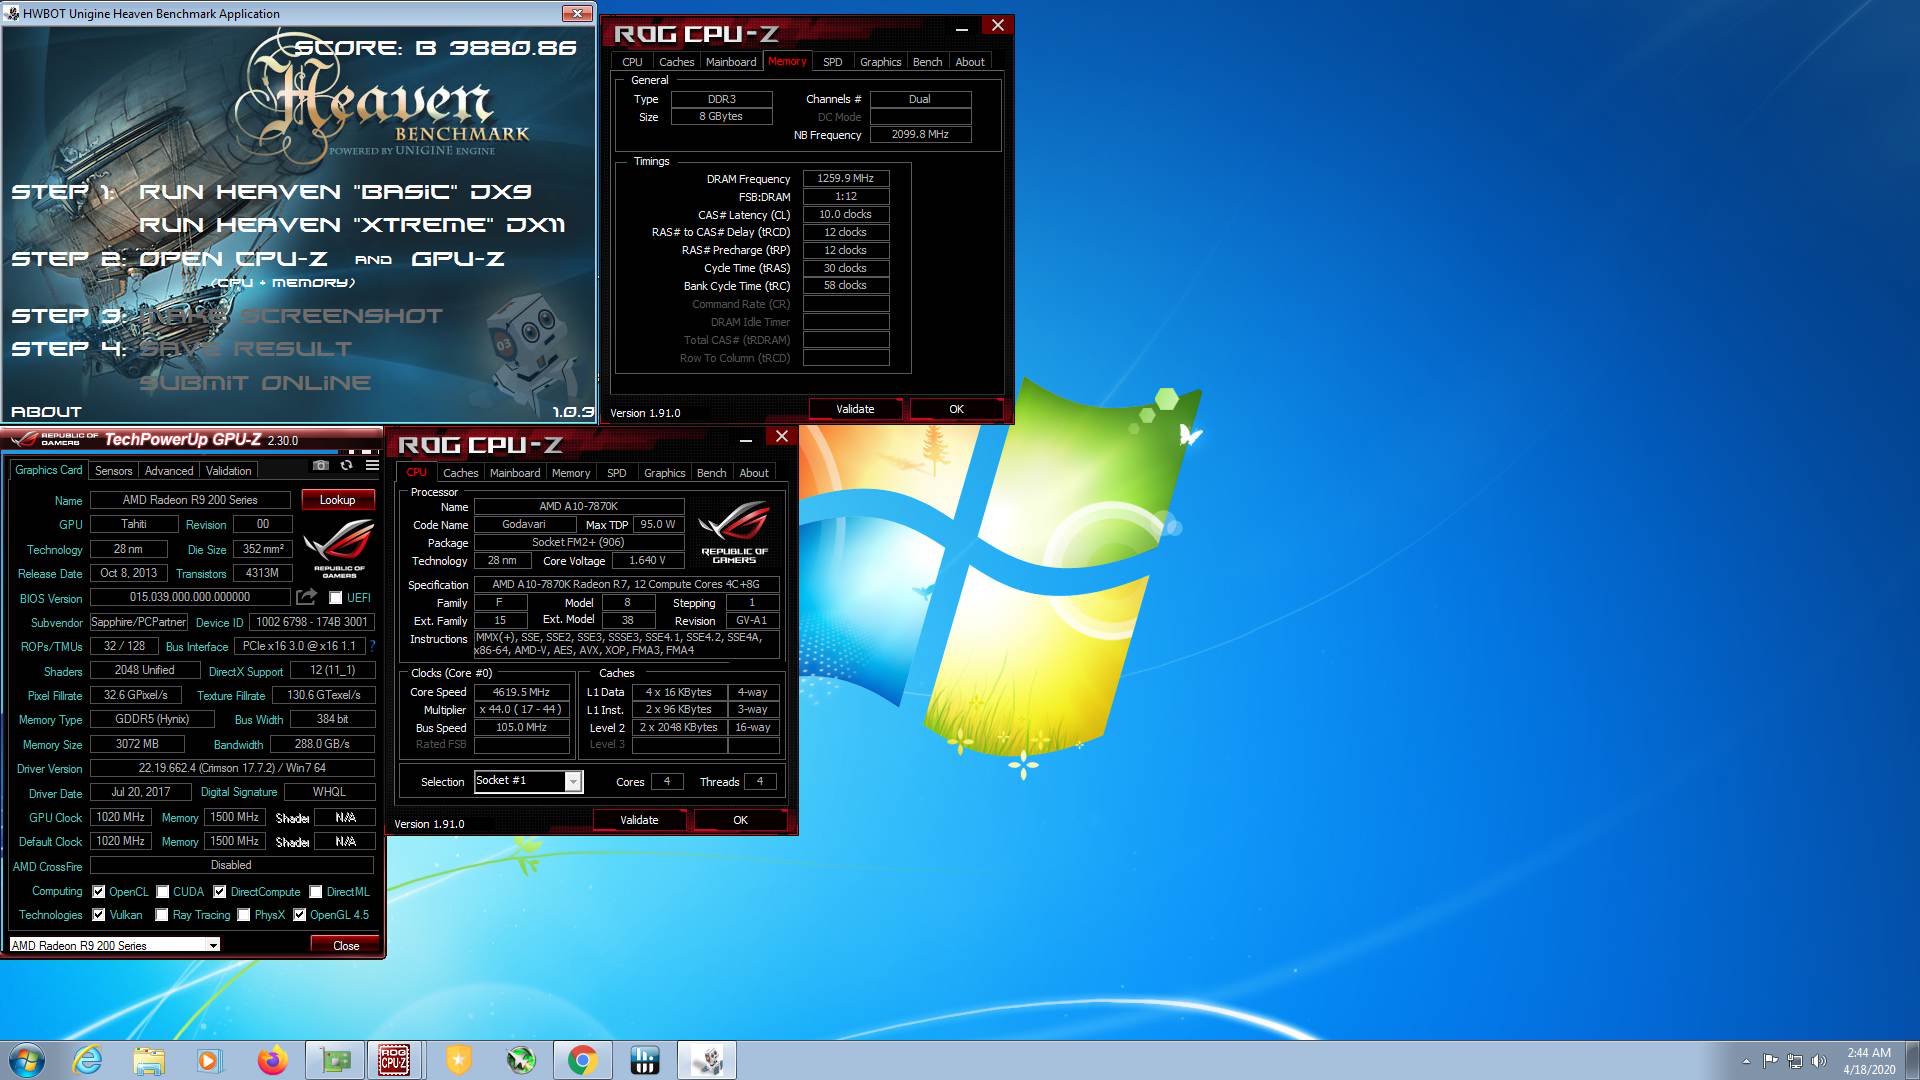1920x1080 pixels.
Task: Click the green round taskbar icon
Action: coord(520,1060)
